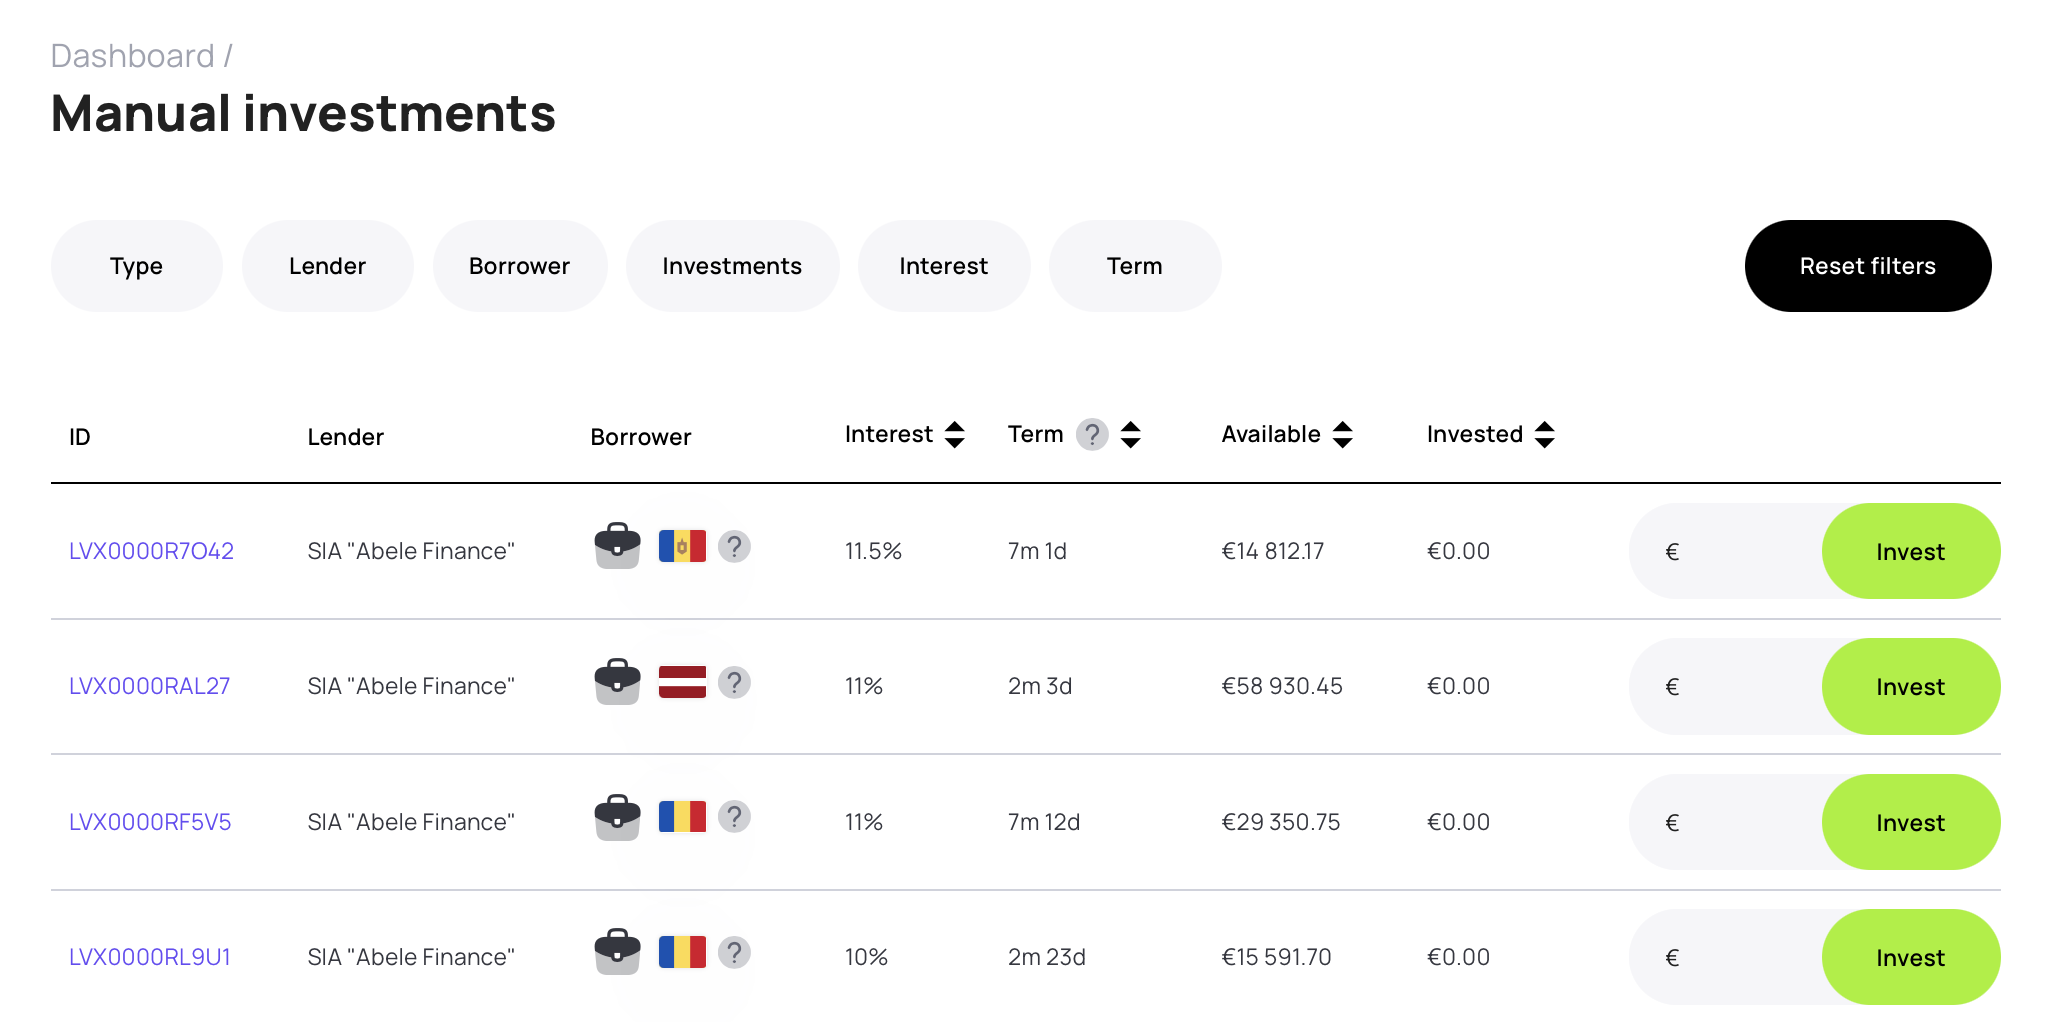The width and height of the screenshot is (2058, 1022).
Task: Sort the table by Available amount
Action: pos(1343,435)
